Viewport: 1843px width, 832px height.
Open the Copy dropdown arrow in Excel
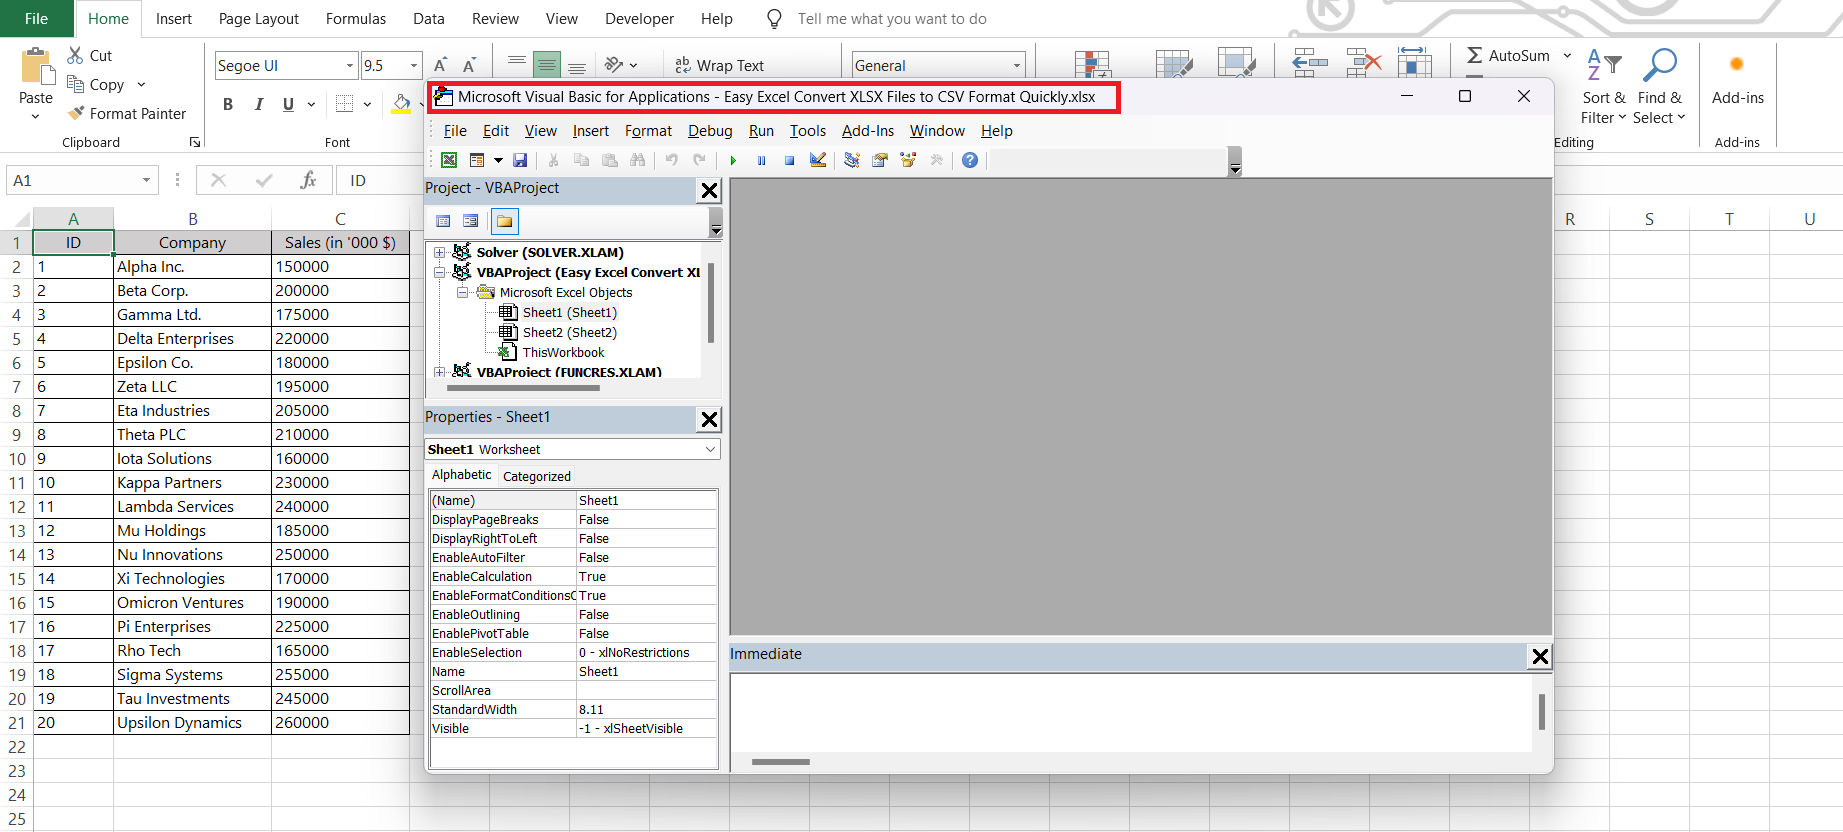click(x=141, y=85)
